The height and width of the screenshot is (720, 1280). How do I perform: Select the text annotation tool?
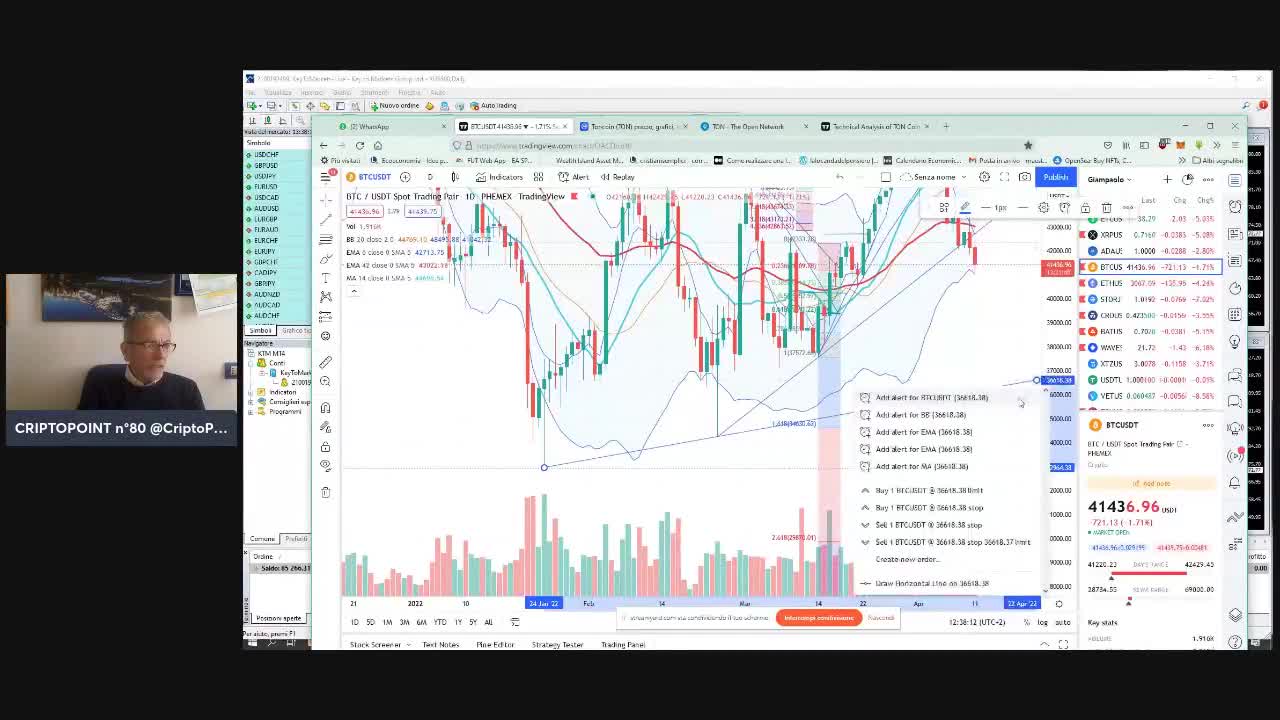coord(325,277)
